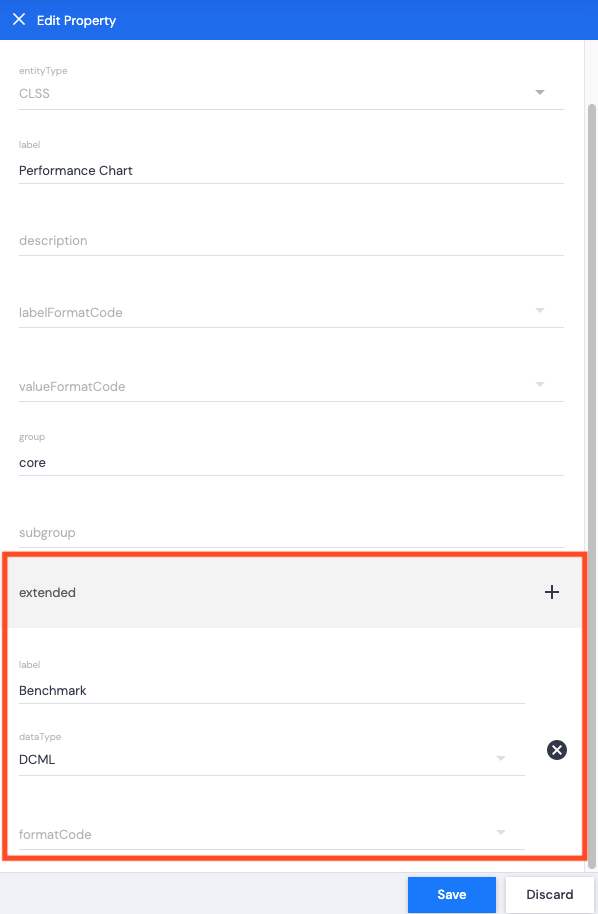Image resolution: width=598 pixels, height=914 pixels.
Task: Expand the valueFormatCode dropdown arrow
Action: pyautogui.click(x=540, y=384)
